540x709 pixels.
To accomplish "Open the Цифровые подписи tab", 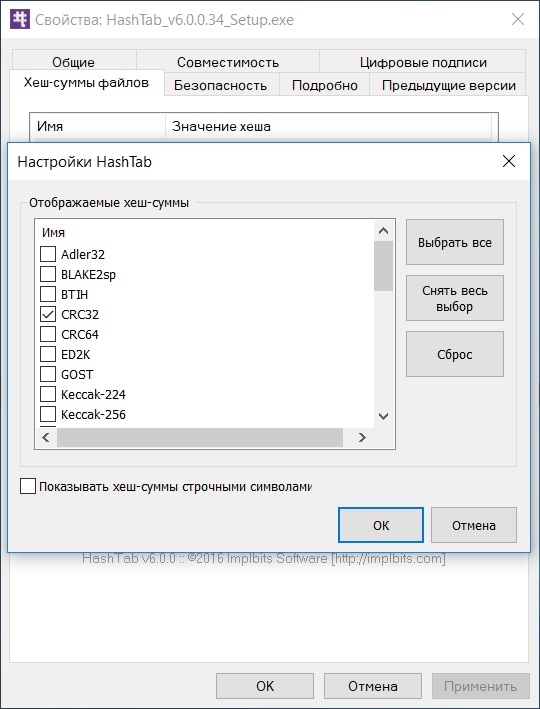I will point(423,62).
